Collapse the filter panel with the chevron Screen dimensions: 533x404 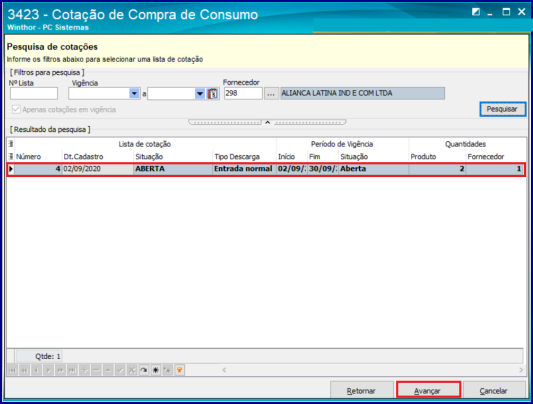tap(268, 122)
